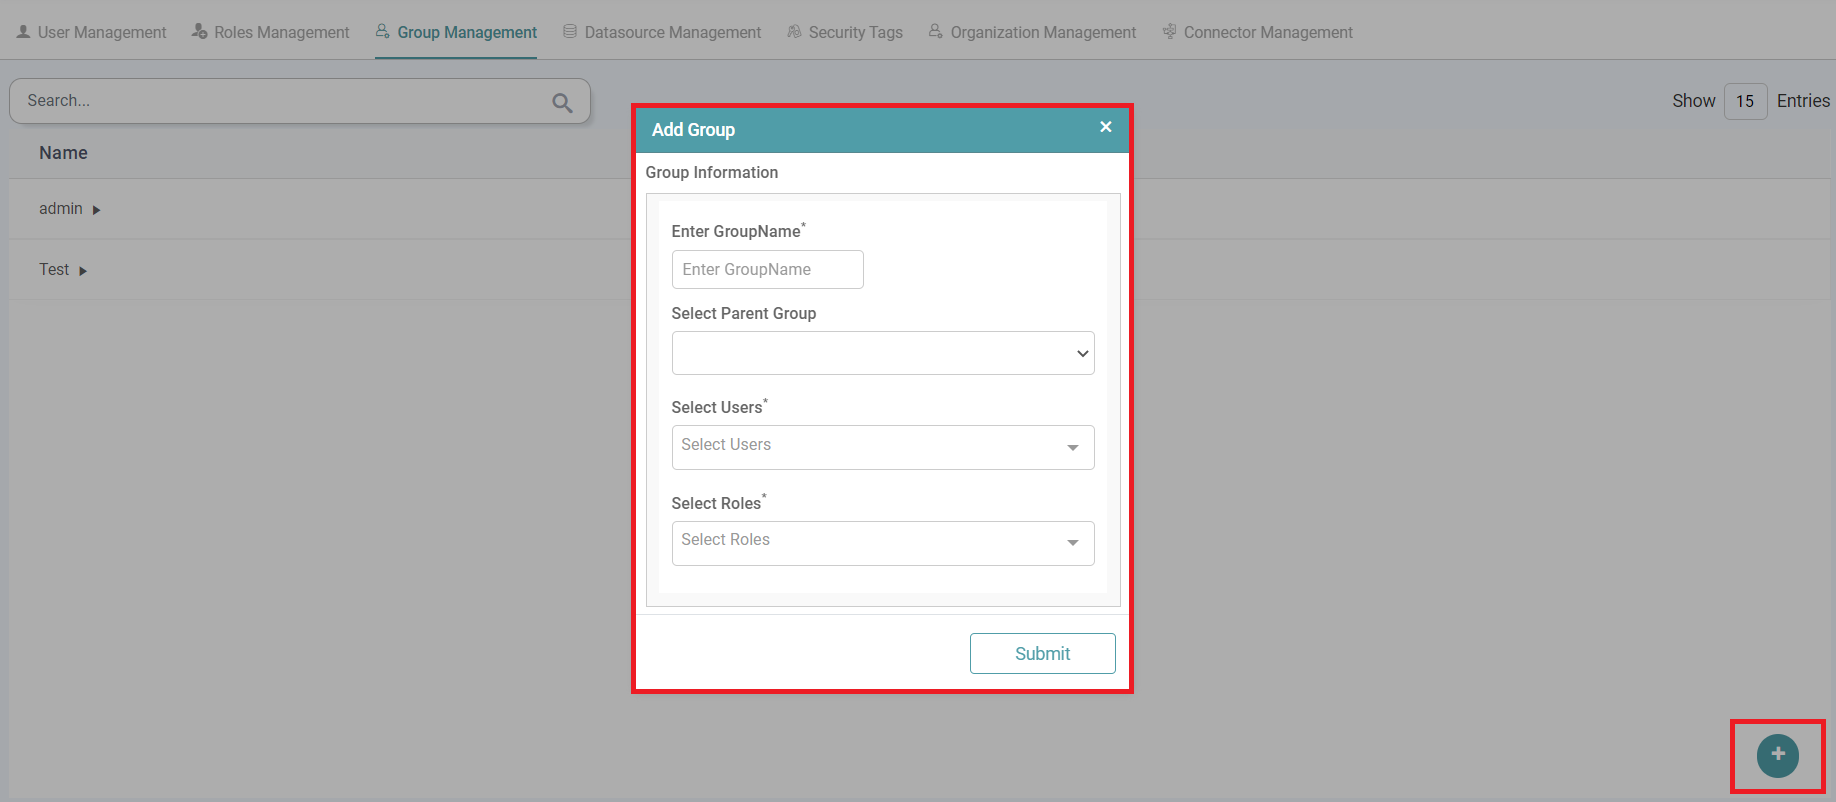Open the Select Parent Group dropdown
Viewport: 1836px width, 802px height.
pyautogui.click(x=882, y=353)
